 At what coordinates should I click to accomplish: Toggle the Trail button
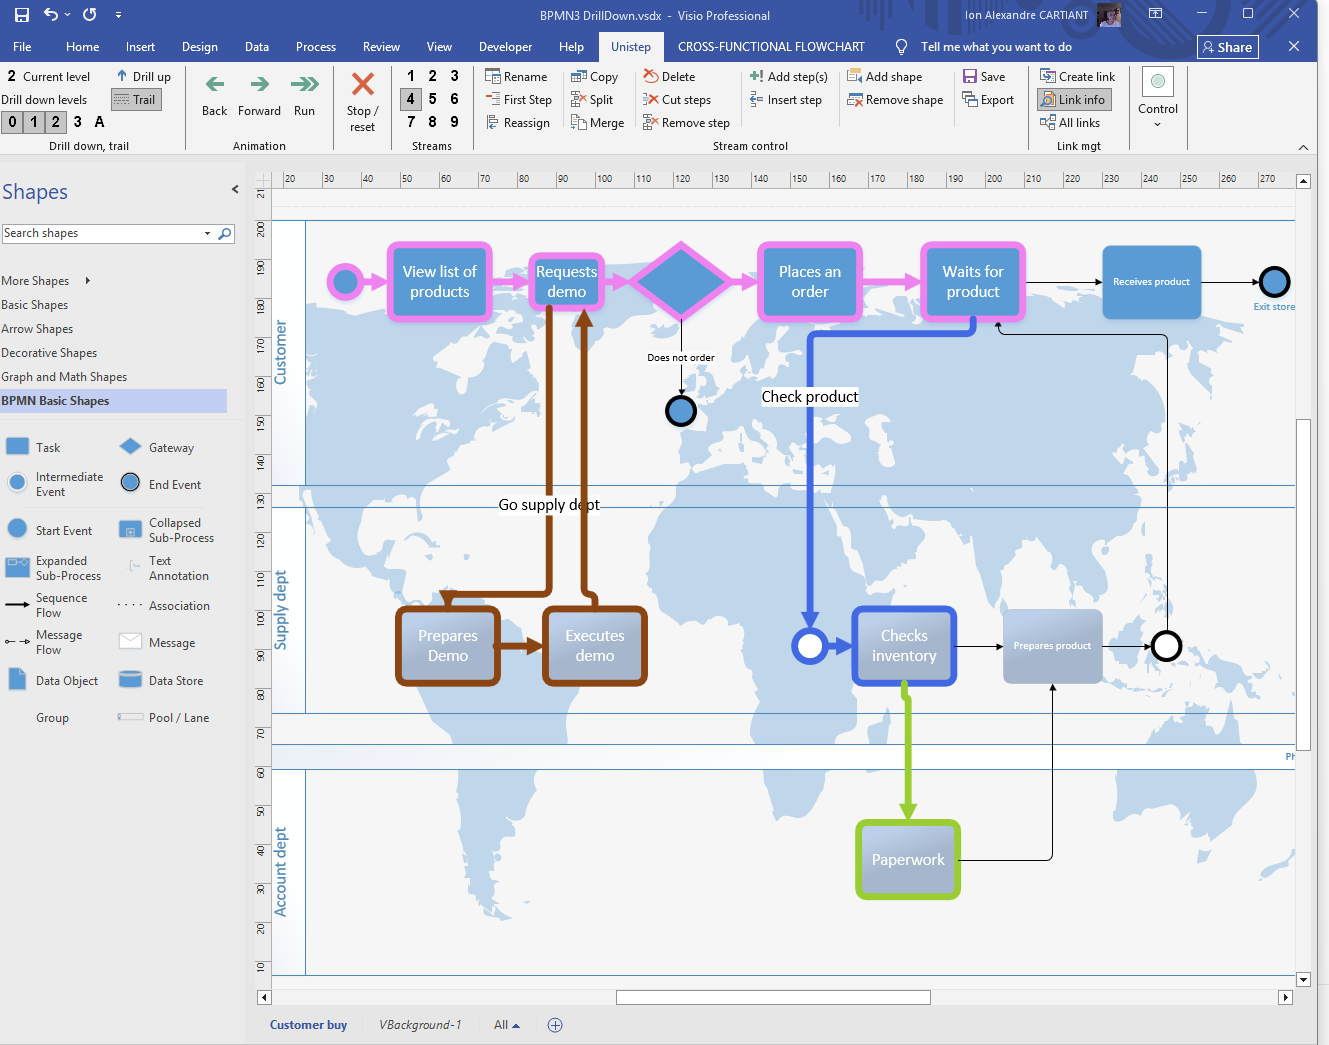(136, 100)
